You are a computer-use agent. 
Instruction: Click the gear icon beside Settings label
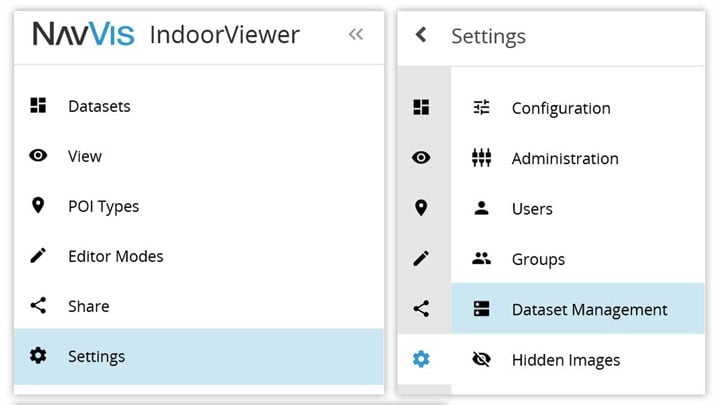pyautogui.click(x=38, y=355)
